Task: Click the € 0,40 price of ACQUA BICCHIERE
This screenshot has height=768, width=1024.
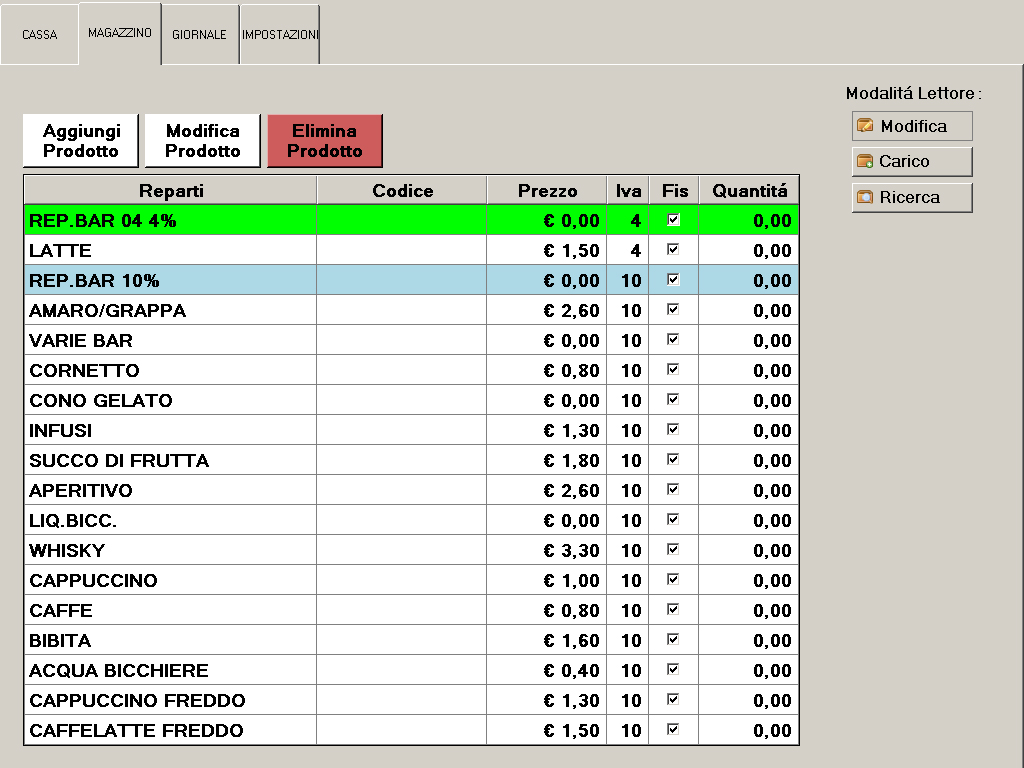Action: [571, 671]
